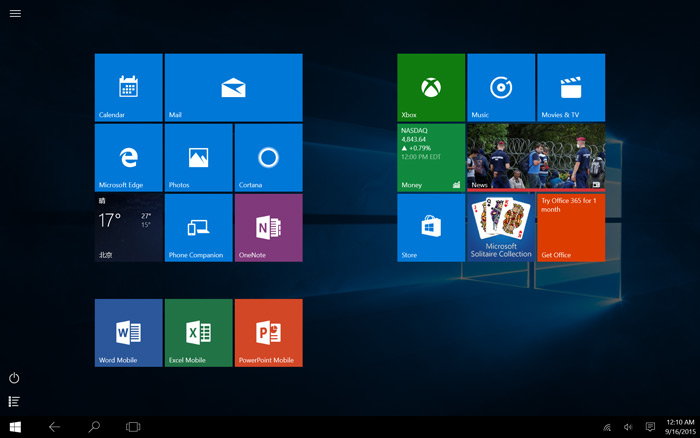Launch Word Mobile tile
The image size is (700, 438).
128,332
